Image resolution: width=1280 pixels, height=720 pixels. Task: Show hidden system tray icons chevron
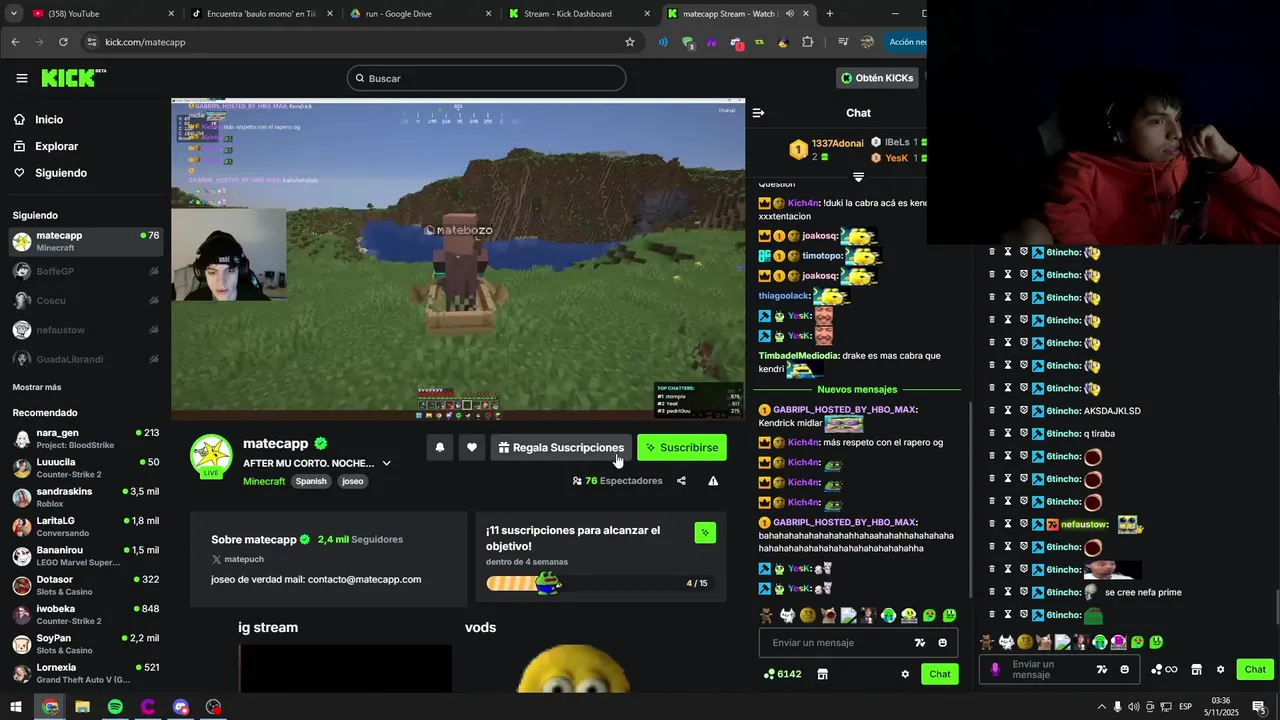click(1101, 707)
